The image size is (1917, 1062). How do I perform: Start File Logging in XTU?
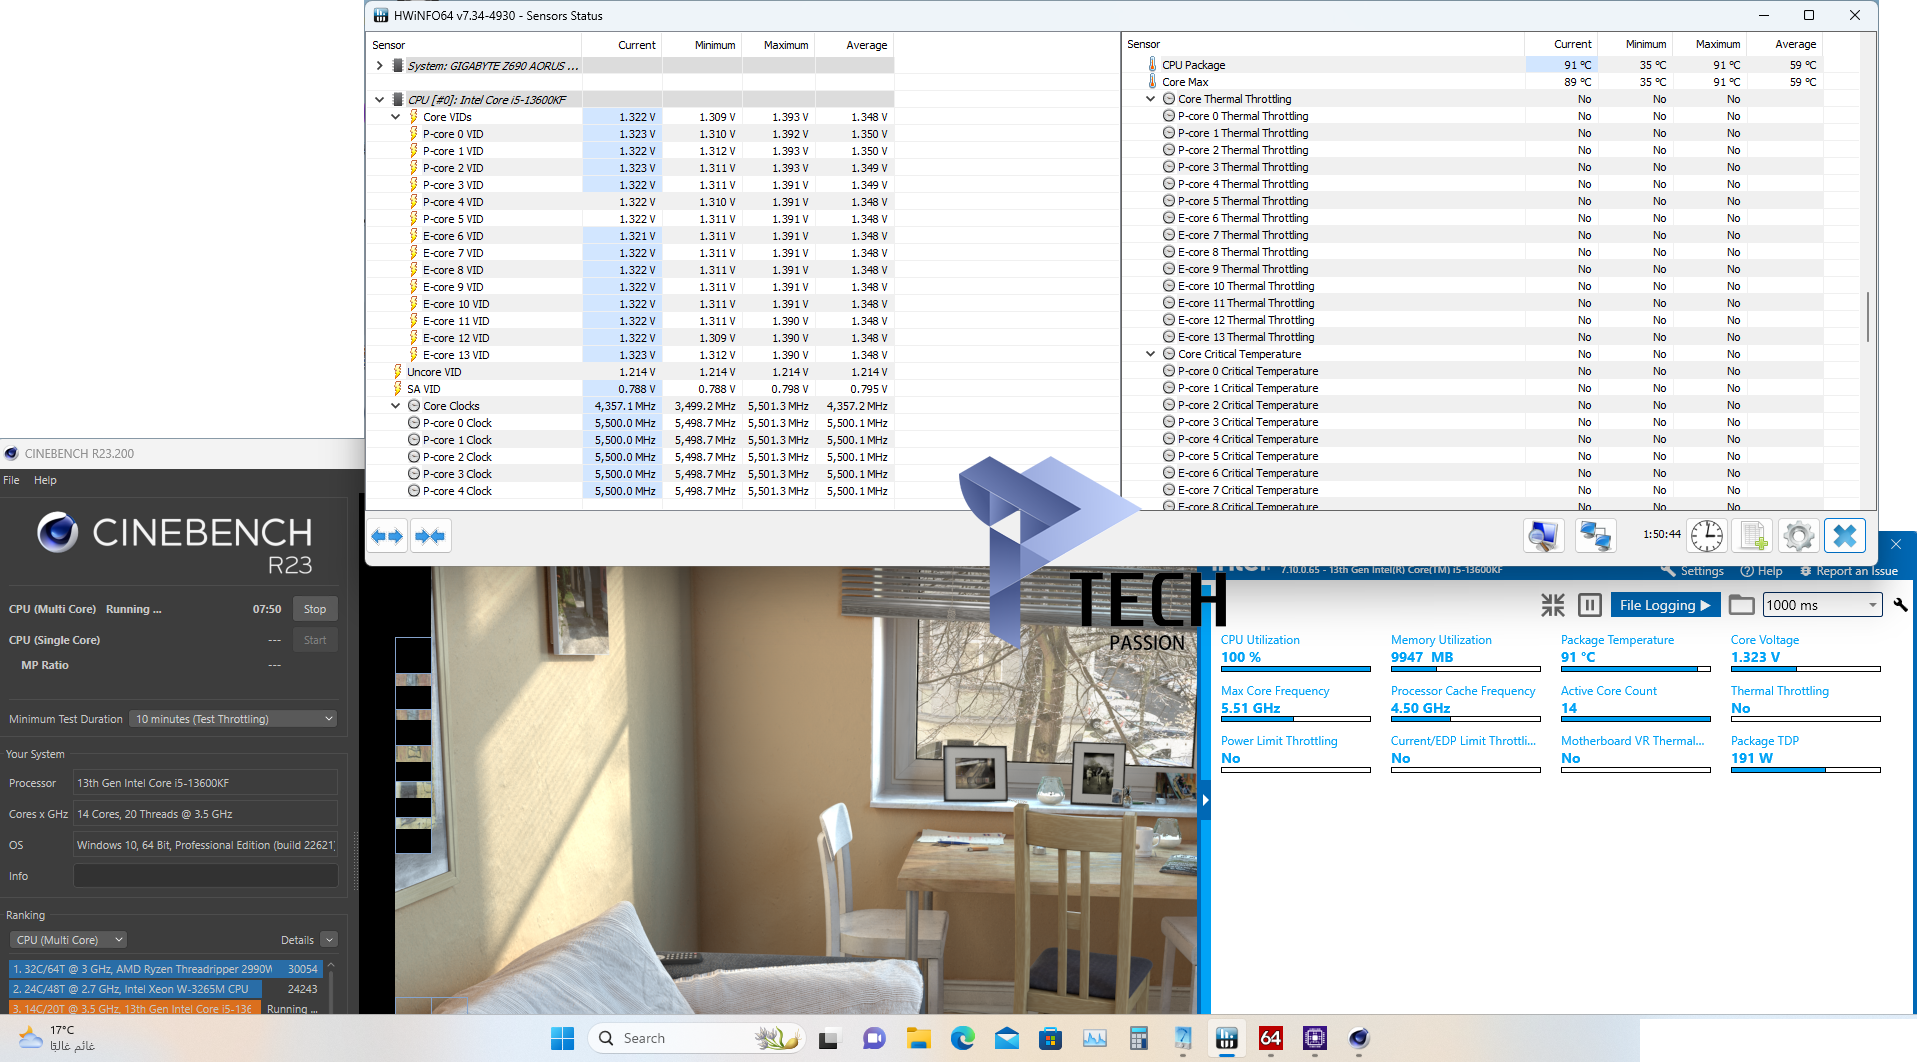[x=1664, y=605]
